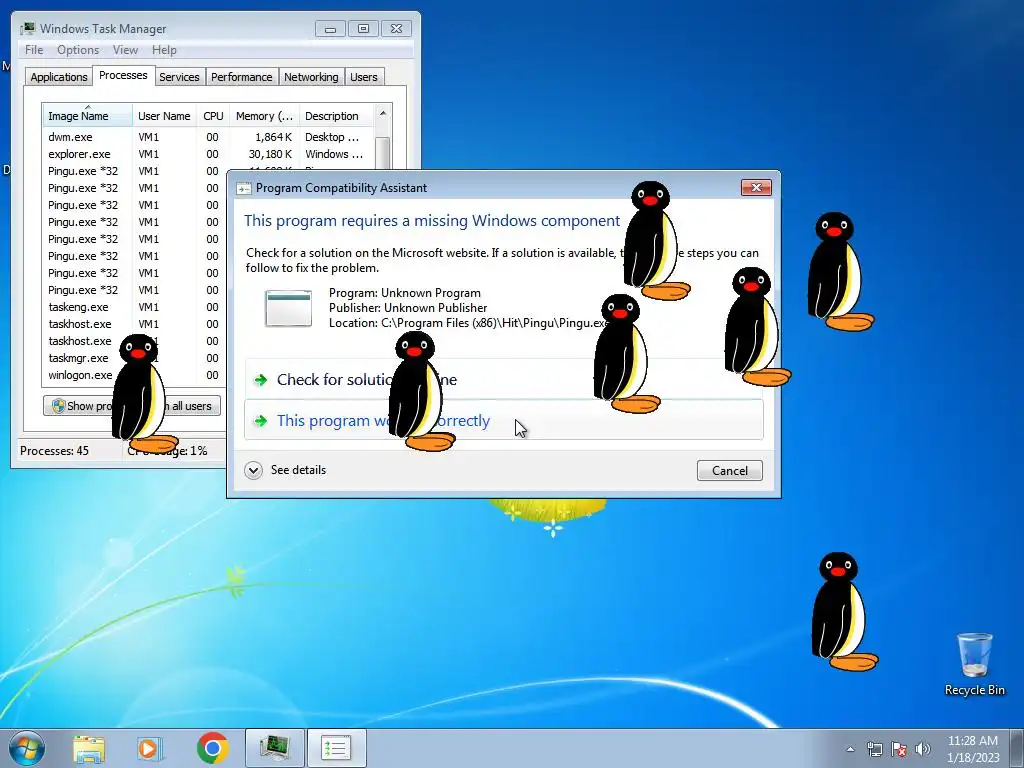
Task: Click Show processes from all users button
Action: click(x=132, y=406)
